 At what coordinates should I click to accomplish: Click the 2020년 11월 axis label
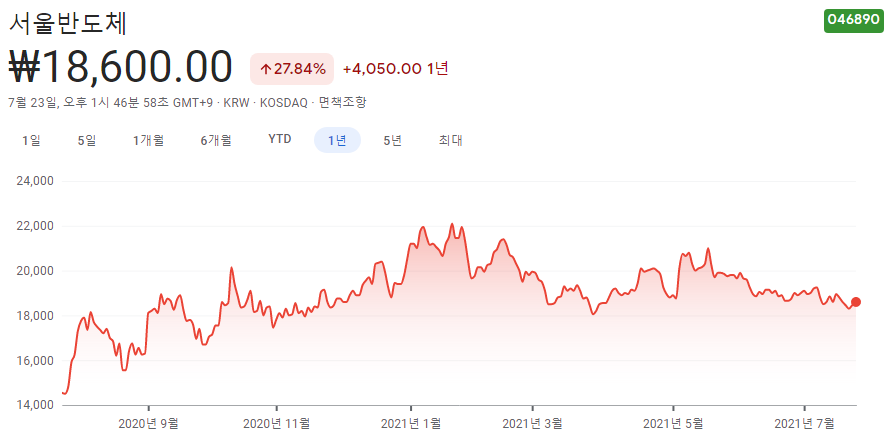pos(277,423)
